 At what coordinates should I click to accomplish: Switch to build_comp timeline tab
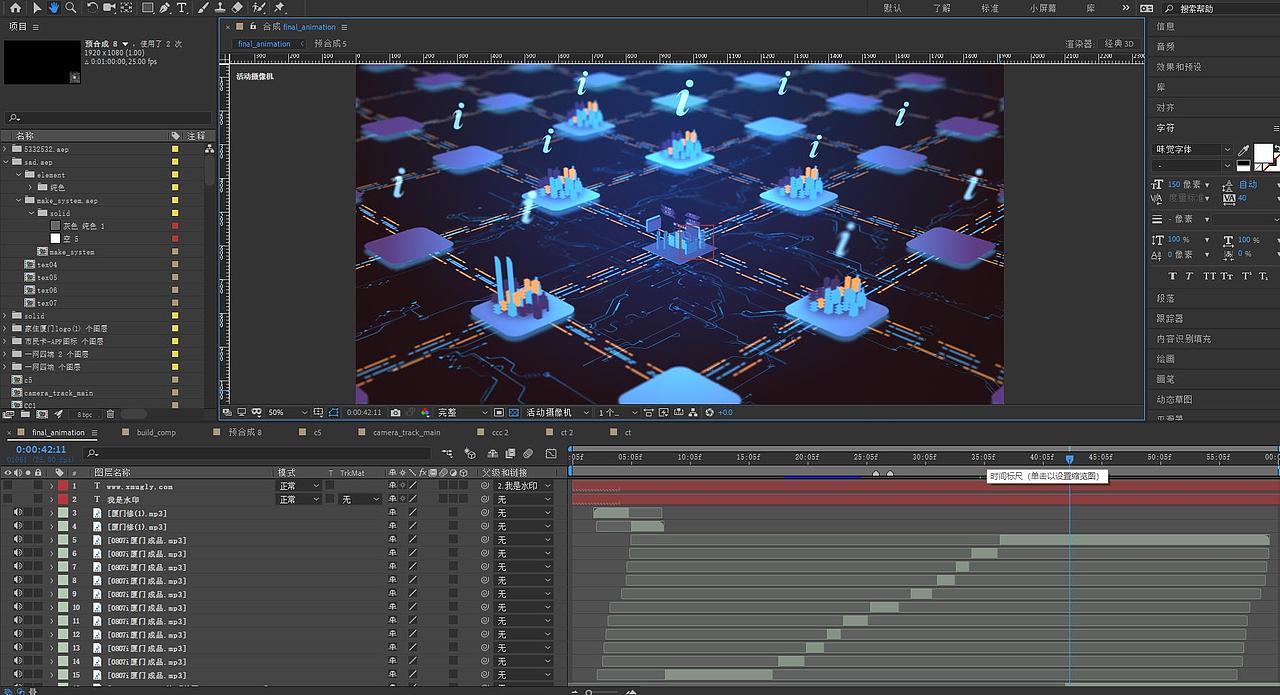156,433
